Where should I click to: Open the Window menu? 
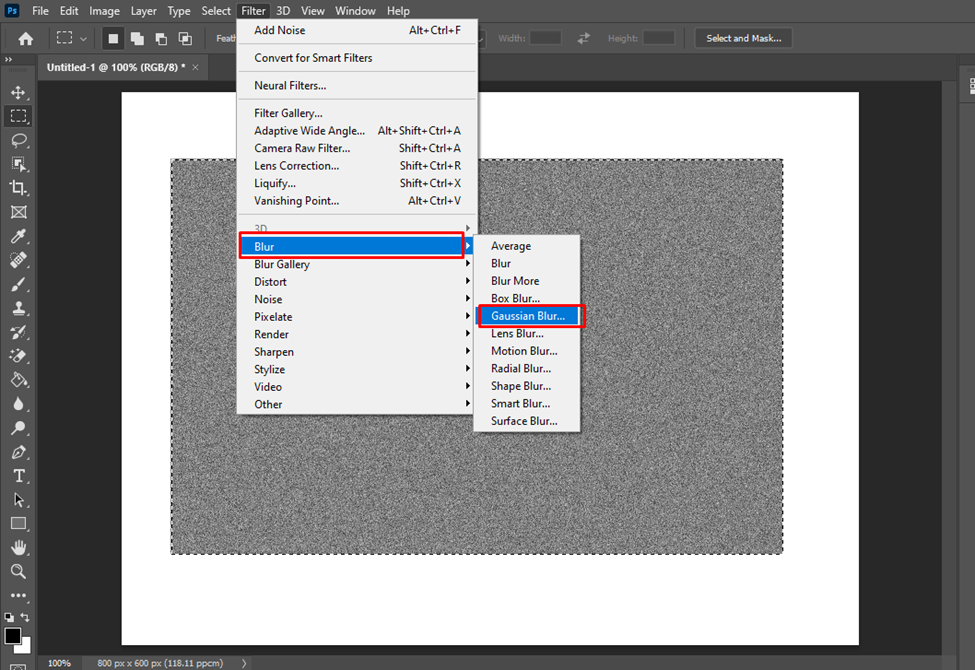(x=355, y=11)
